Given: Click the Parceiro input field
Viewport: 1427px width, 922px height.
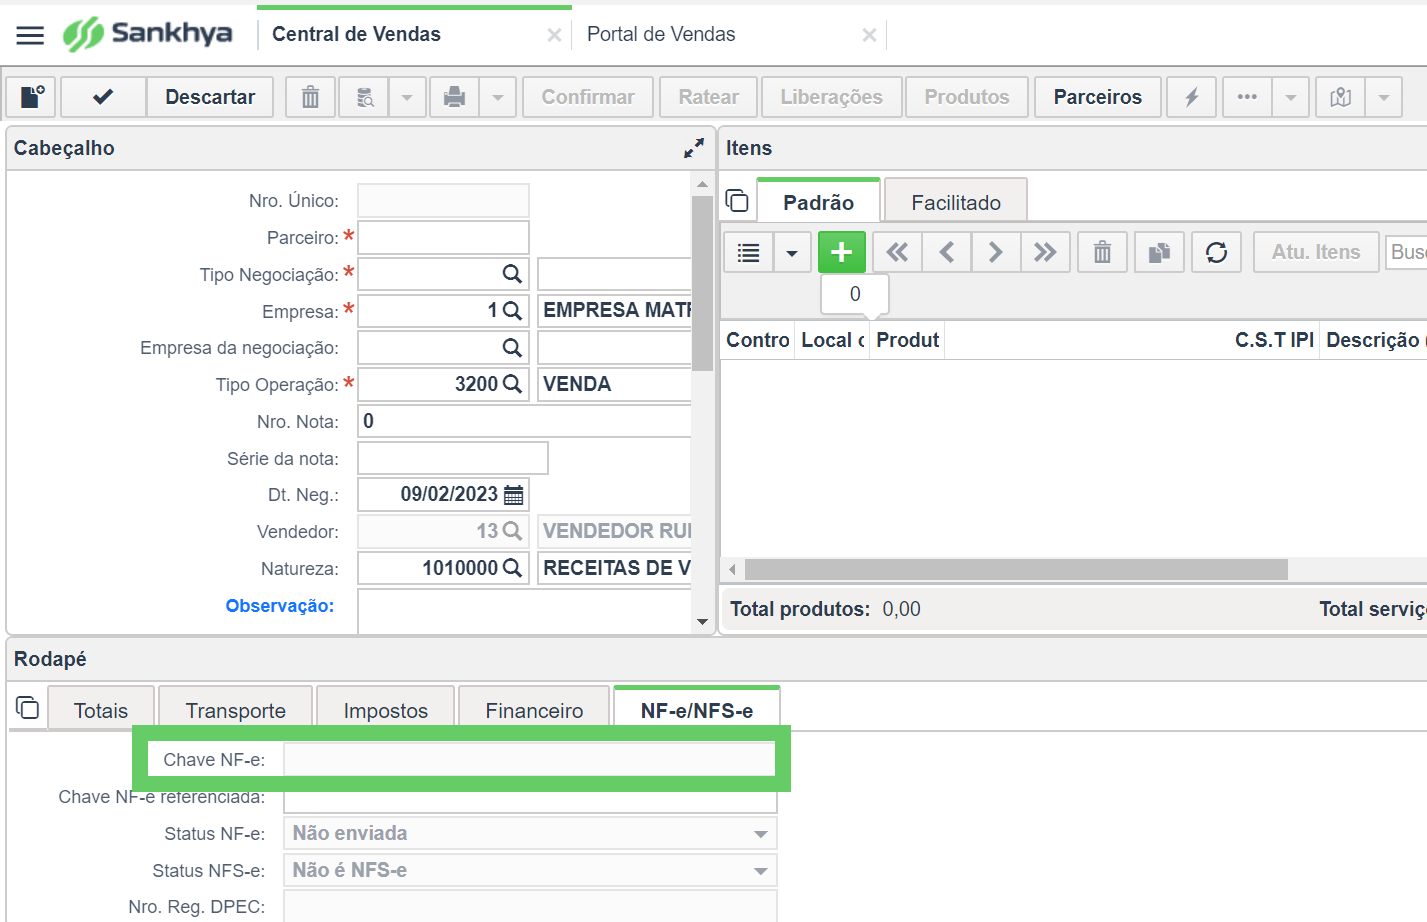Looking at the screenshot, I should (443, 238).
